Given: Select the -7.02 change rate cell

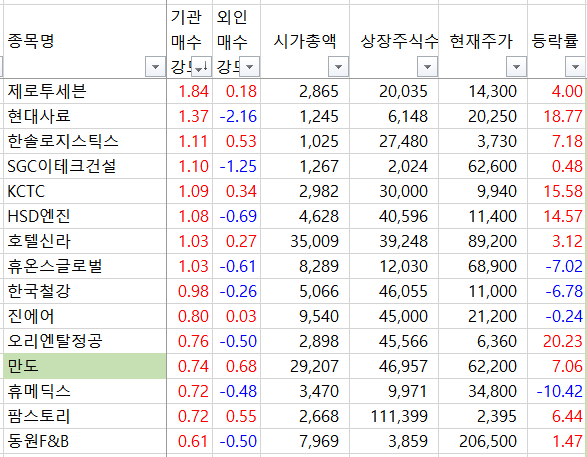Looking at the screenshot, I should click(x=557, y=266).
